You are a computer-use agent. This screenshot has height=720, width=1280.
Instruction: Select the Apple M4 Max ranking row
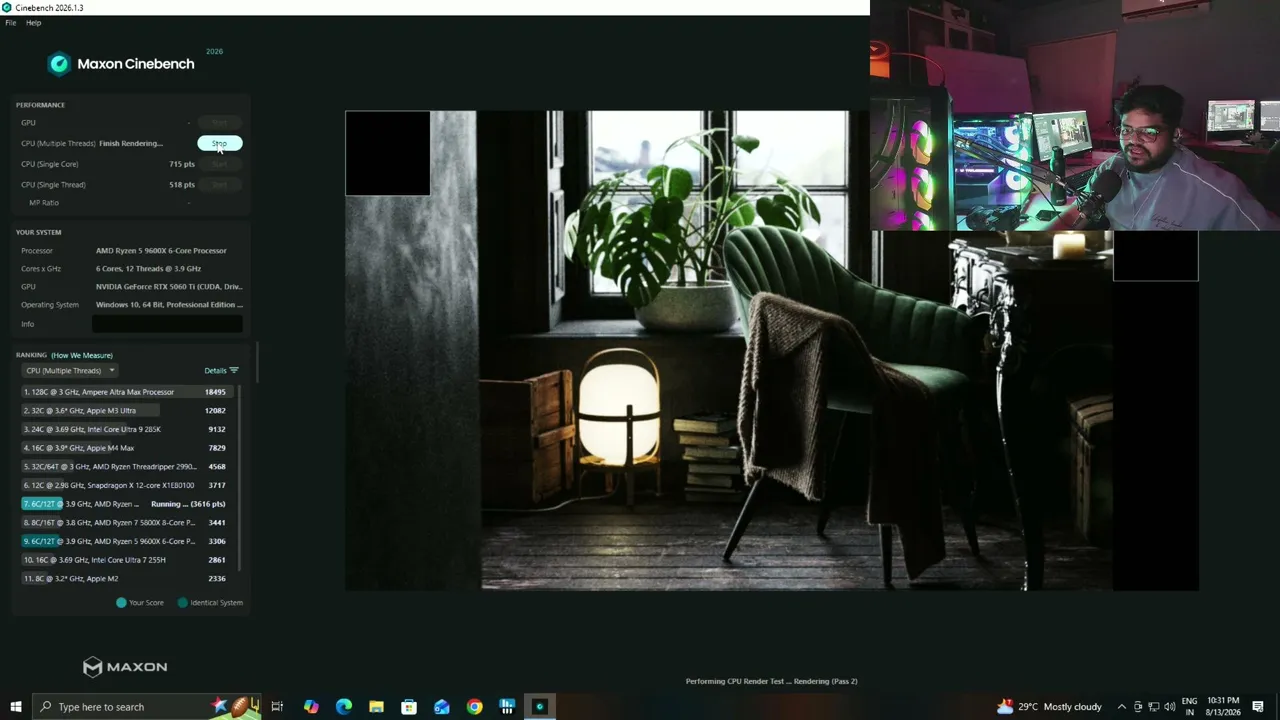click(125, 448)
